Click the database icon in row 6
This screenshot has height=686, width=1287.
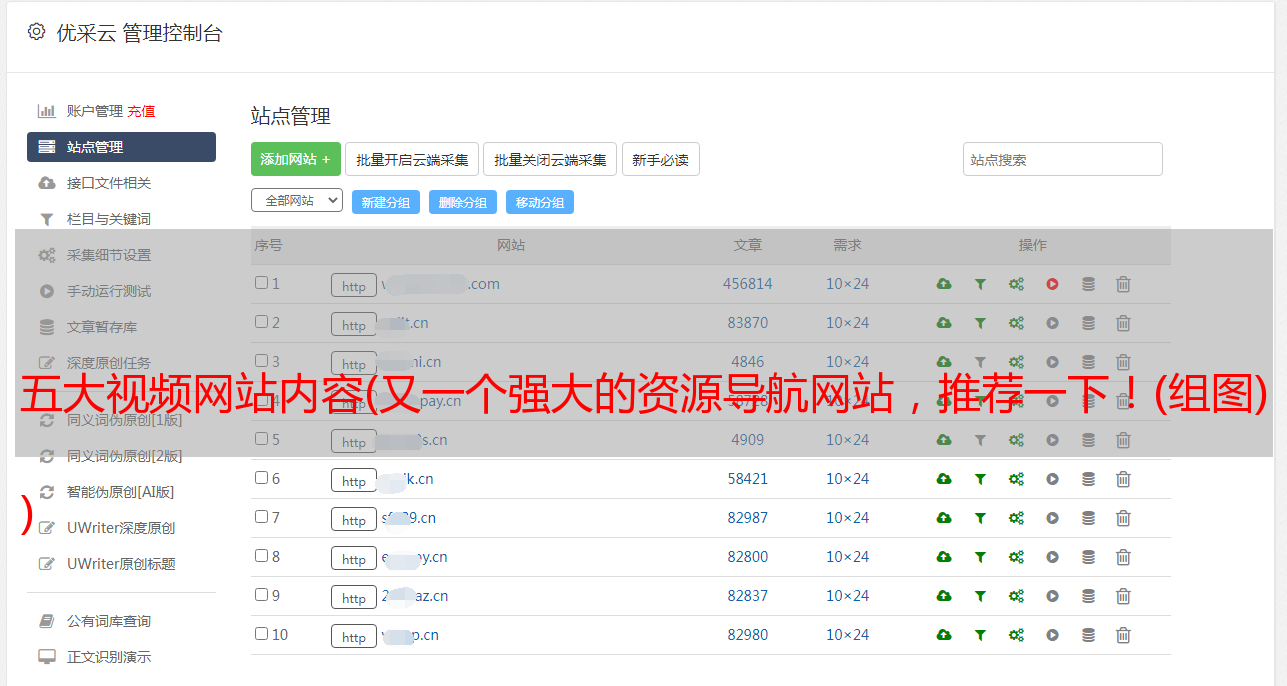(1088, 479)
